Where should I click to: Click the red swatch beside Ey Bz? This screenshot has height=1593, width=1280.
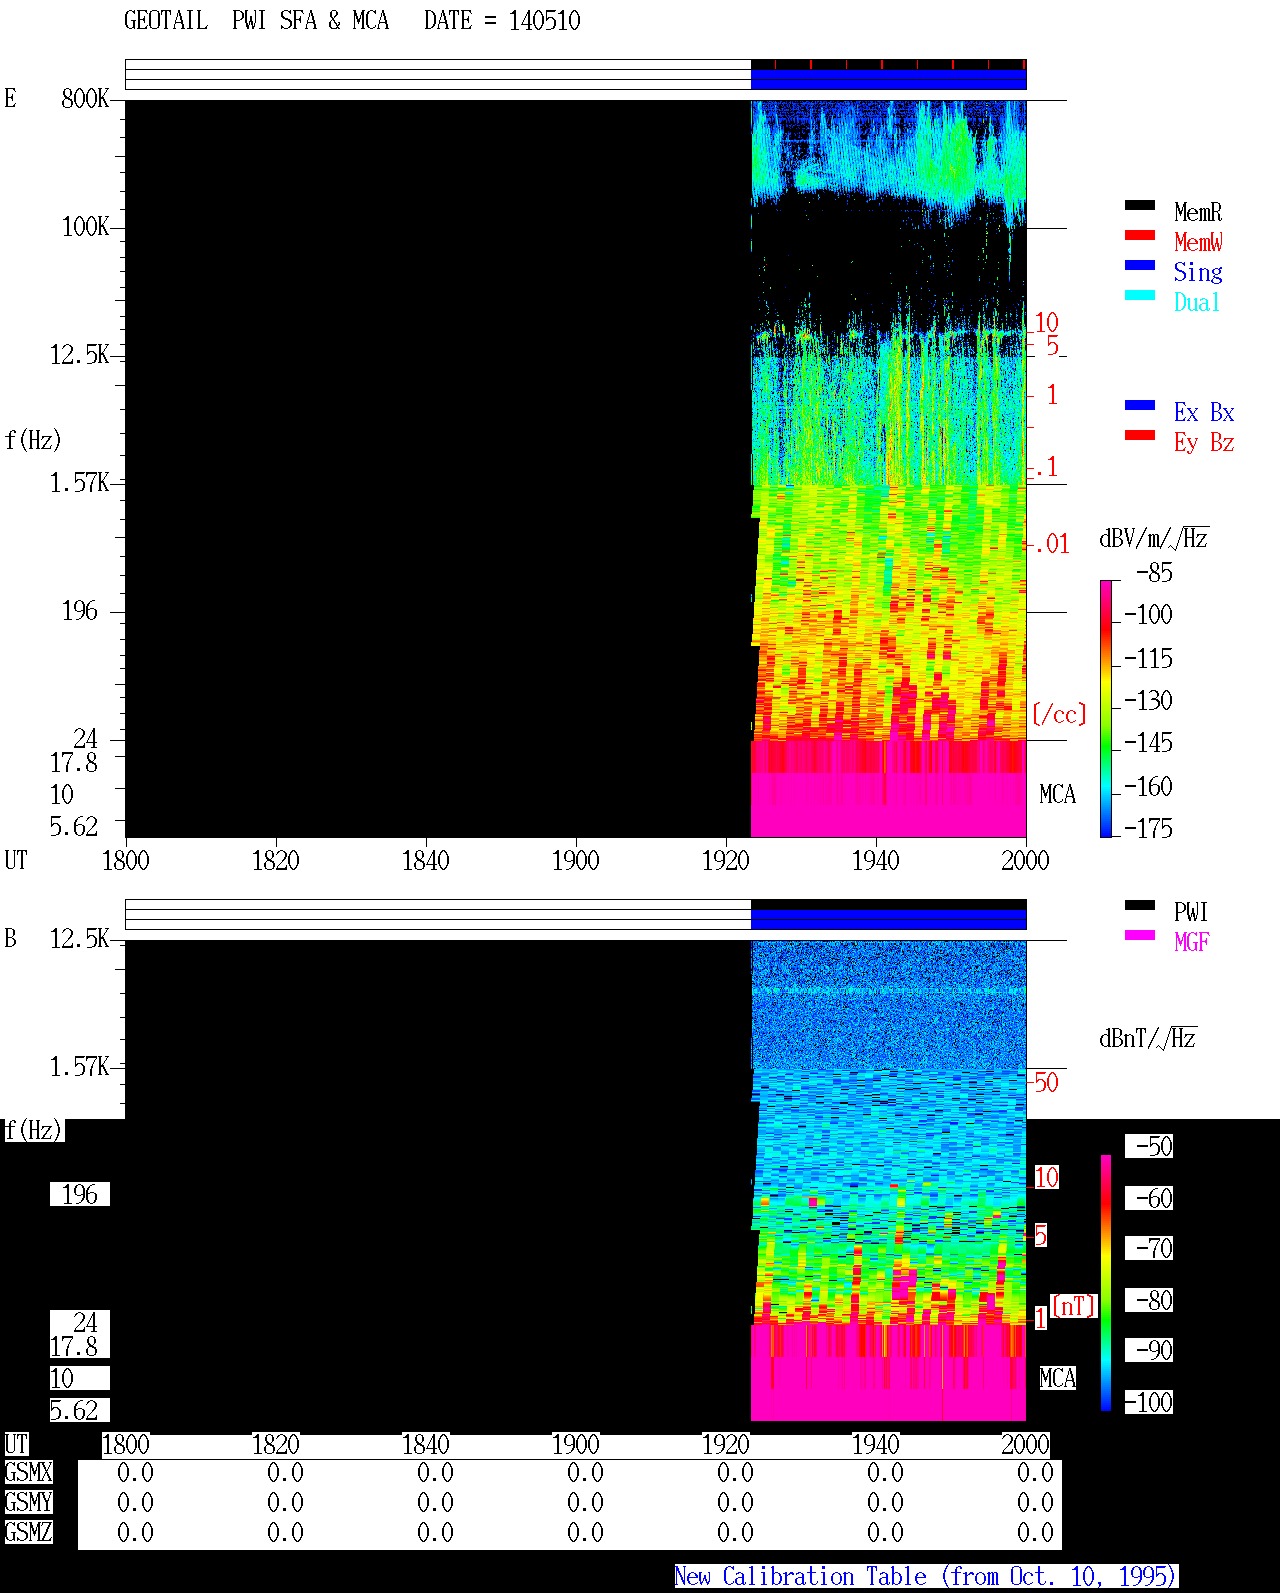[1139, 435]
